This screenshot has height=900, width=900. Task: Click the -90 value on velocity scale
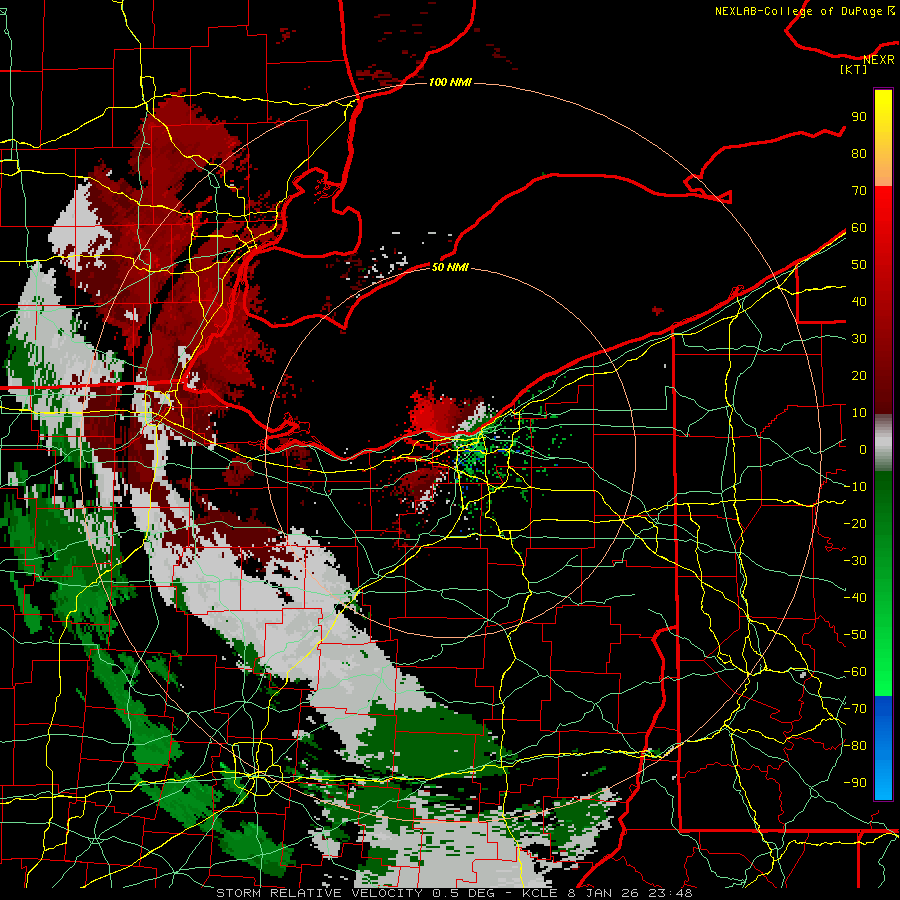click(x=855, y=783)
